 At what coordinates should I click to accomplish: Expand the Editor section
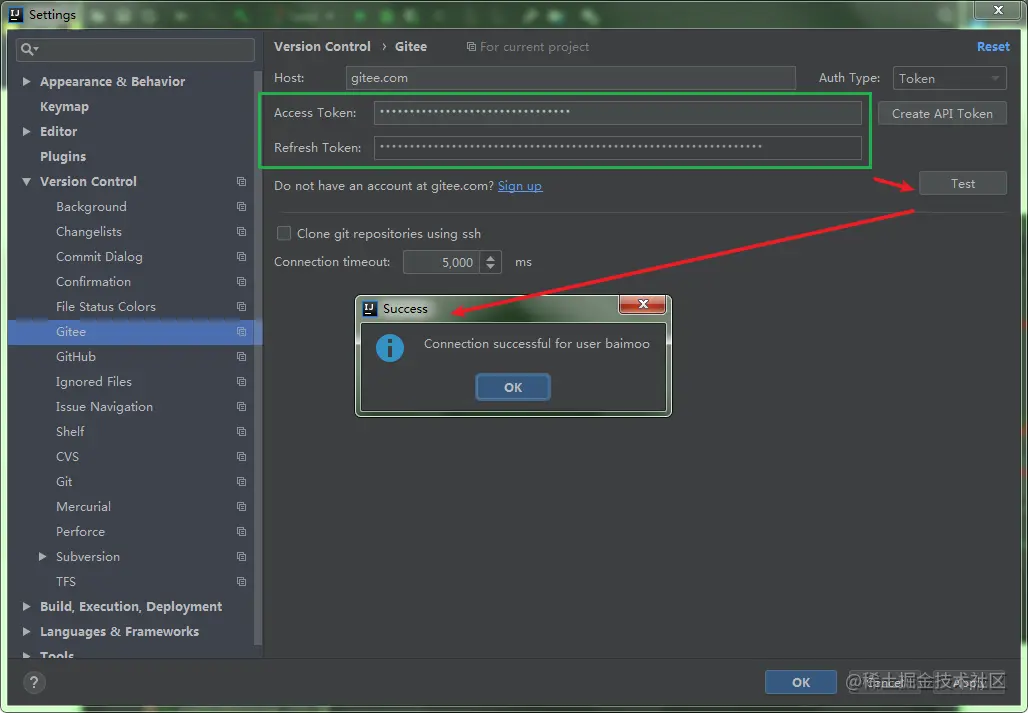(26, 131)
